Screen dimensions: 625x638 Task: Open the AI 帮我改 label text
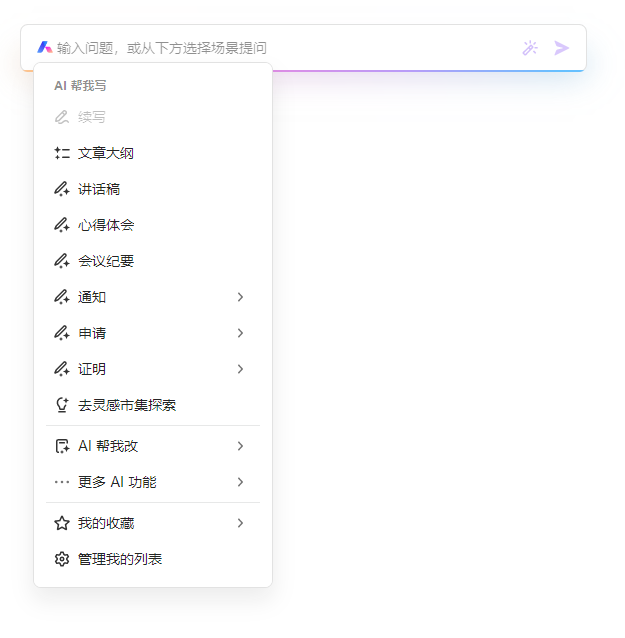pyautogui.click(x=108, y=446)
